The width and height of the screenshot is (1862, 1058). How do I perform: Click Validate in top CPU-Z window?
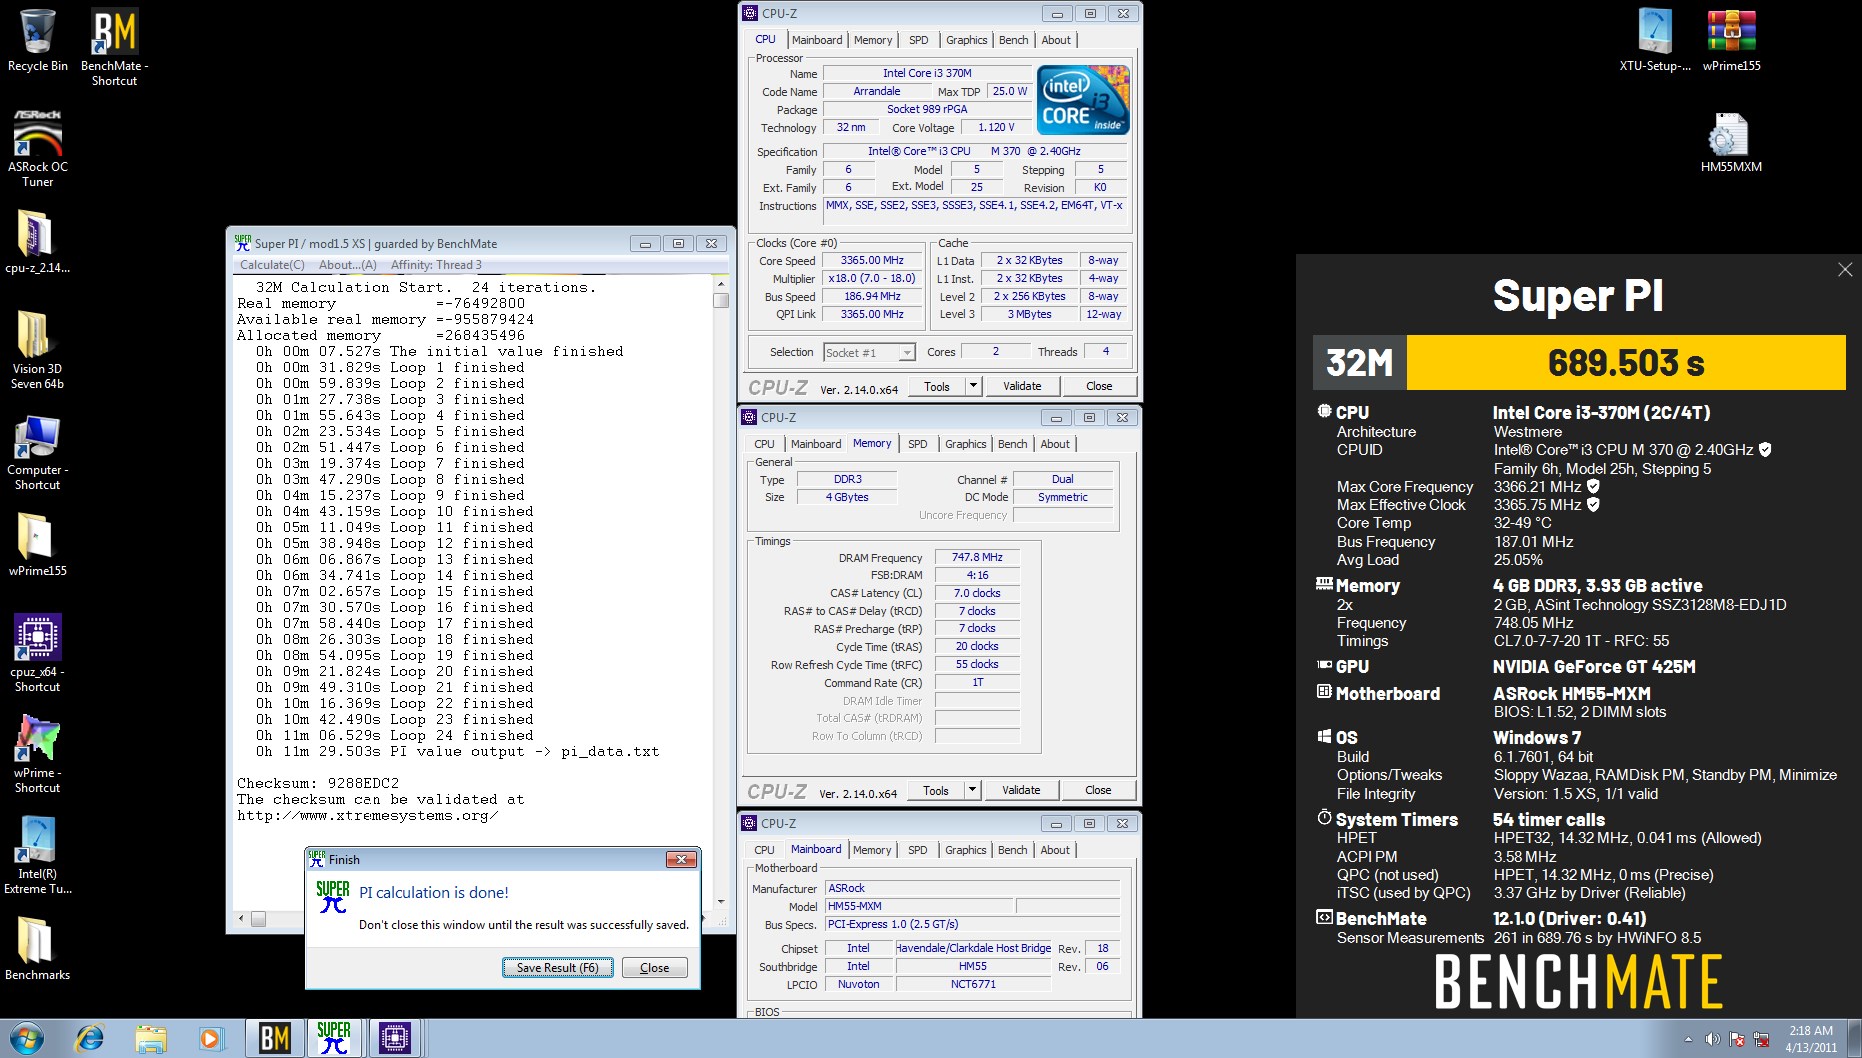(1022, 386)
